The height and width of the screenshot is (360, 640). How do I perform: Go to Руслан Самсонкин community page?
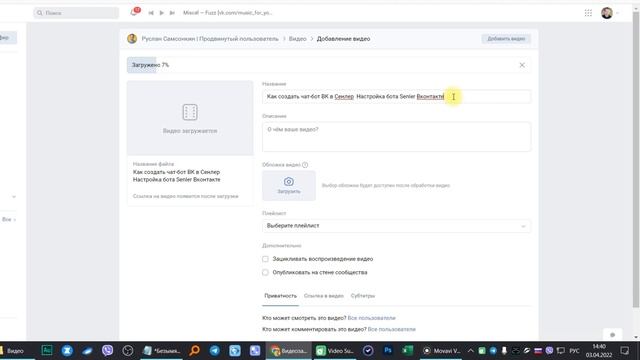coord(210,39)
